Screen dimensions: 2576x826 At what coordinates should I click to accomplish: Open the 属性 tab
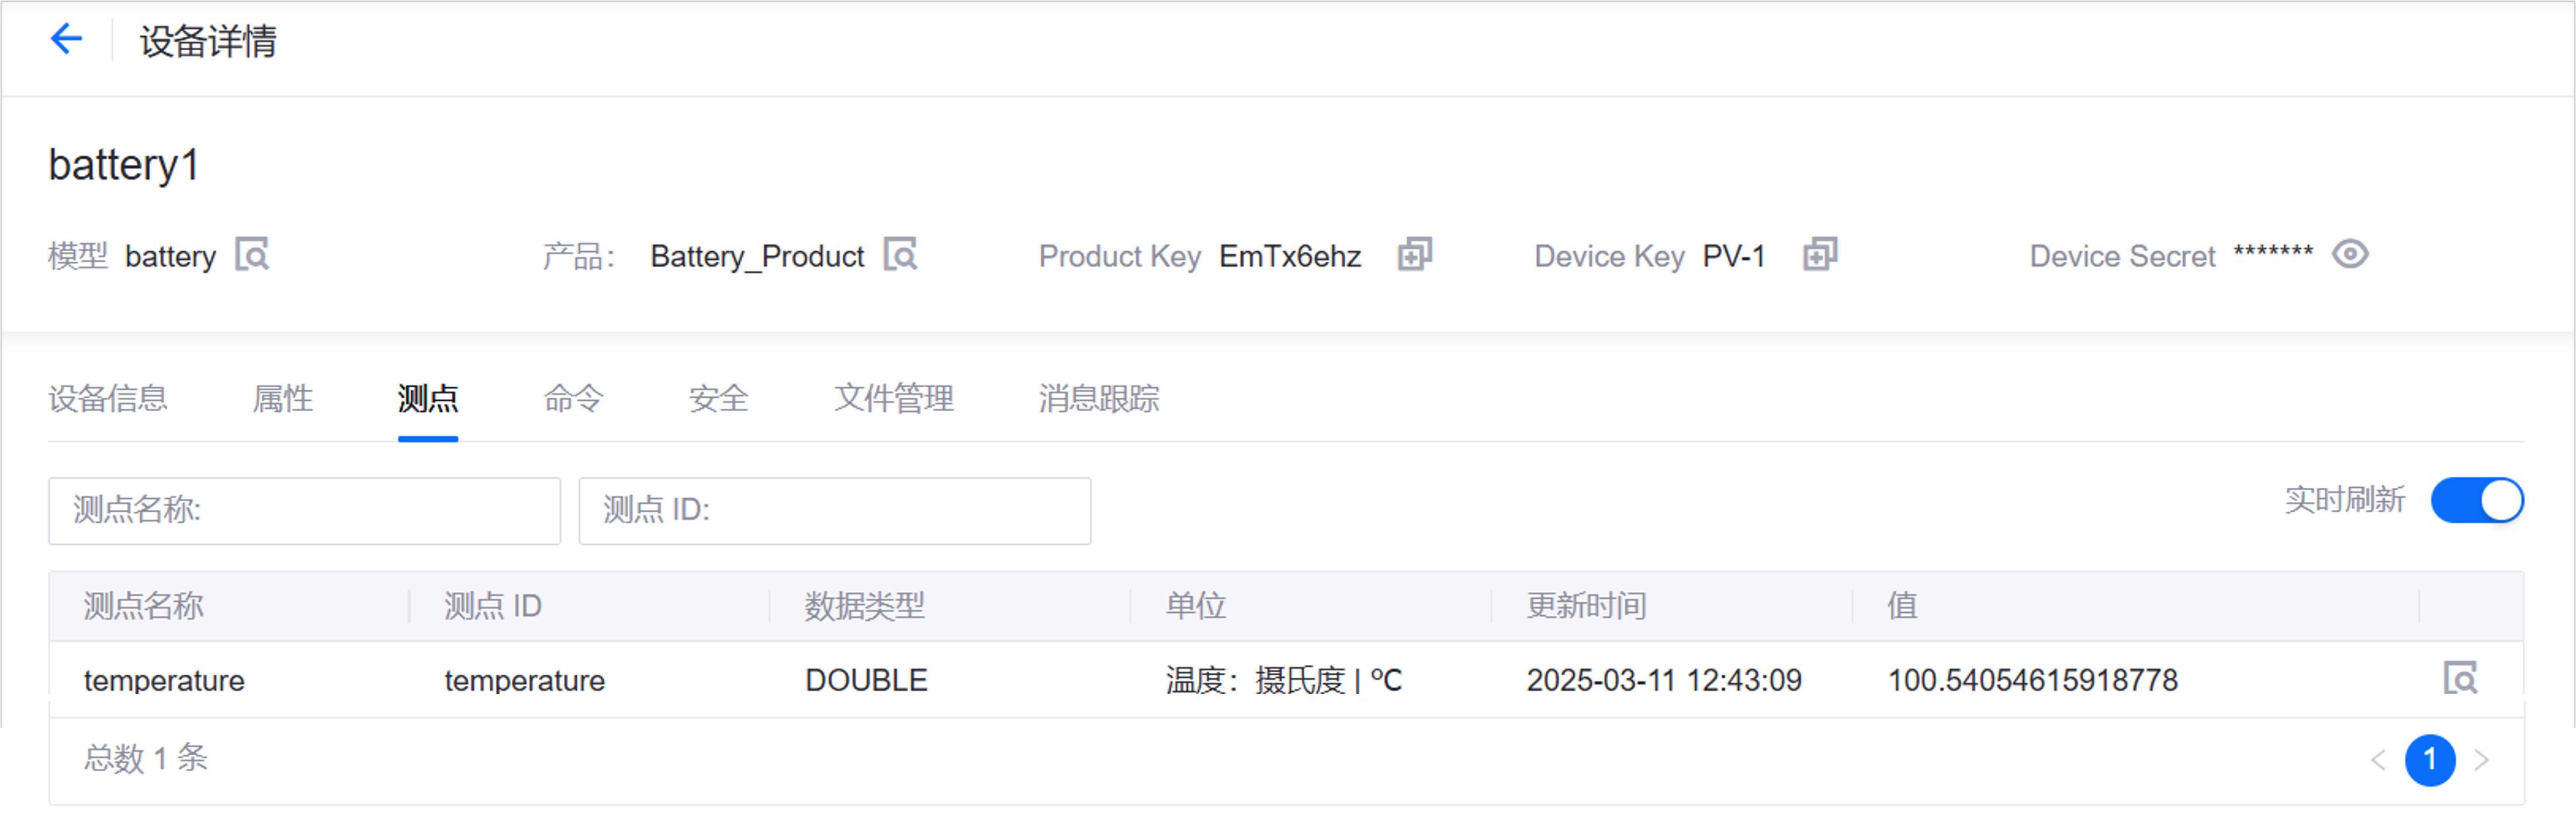click(x=282, y=399)
